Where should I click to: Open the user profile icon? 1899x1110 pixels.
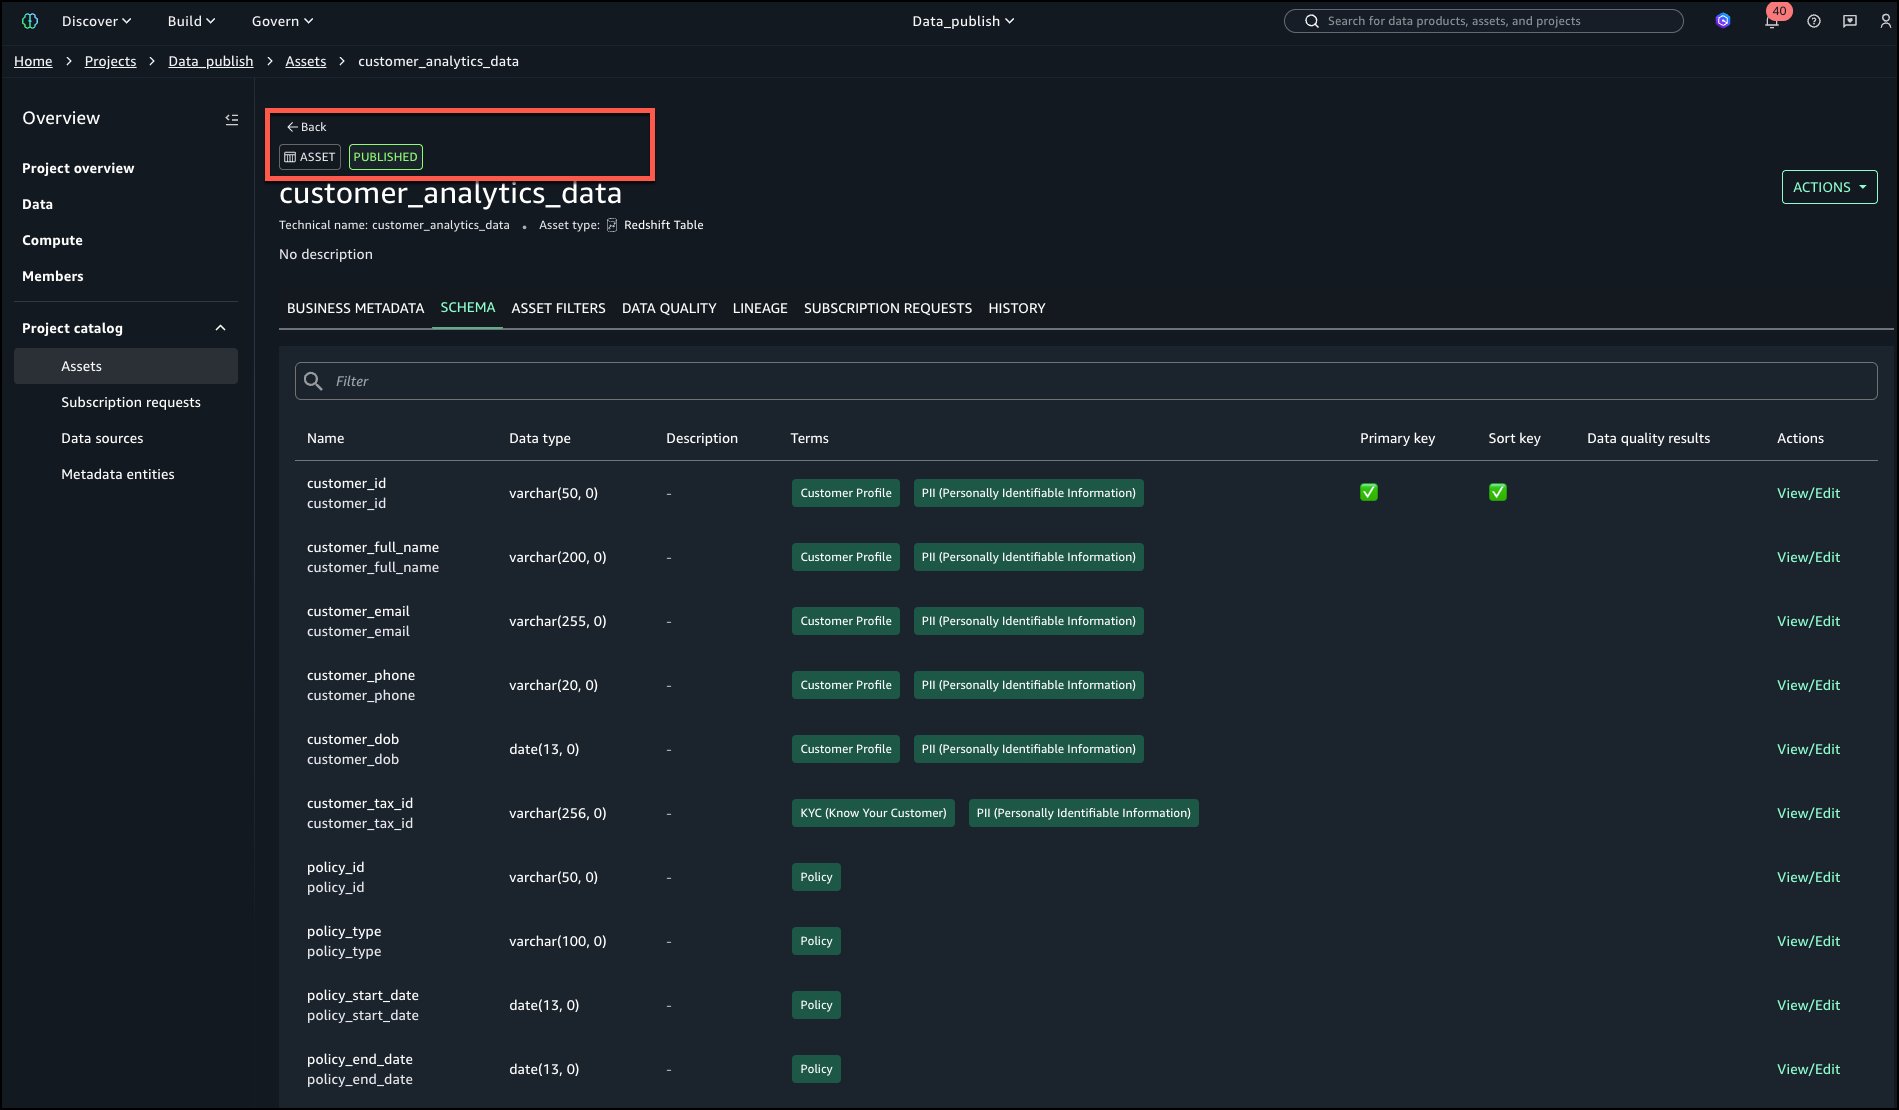[x=1885, y=21]
